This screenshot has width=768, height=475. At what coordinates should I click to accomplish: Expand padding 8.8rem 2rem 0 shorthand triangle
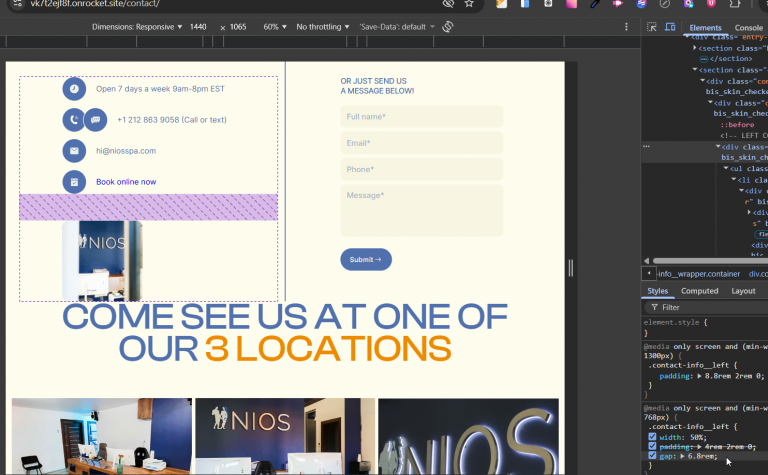699,376
